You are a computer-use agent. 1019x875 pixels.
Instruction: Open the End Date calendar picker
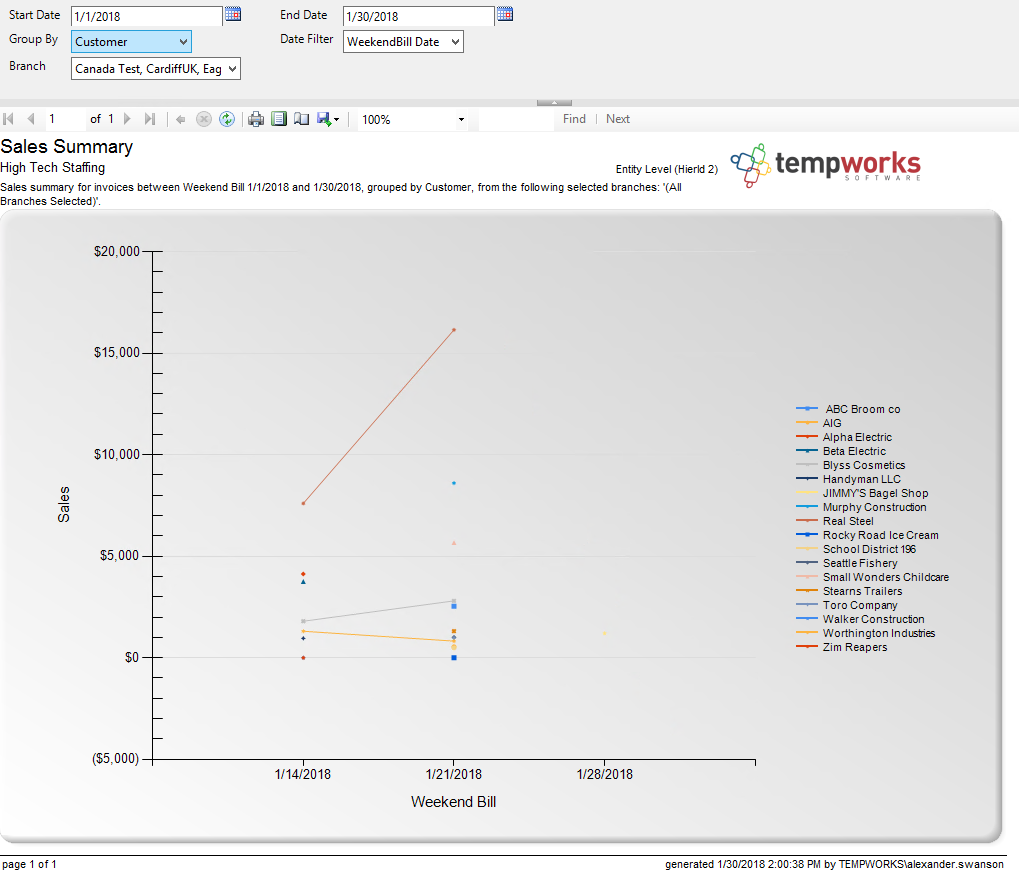click(x=505, y=14)
